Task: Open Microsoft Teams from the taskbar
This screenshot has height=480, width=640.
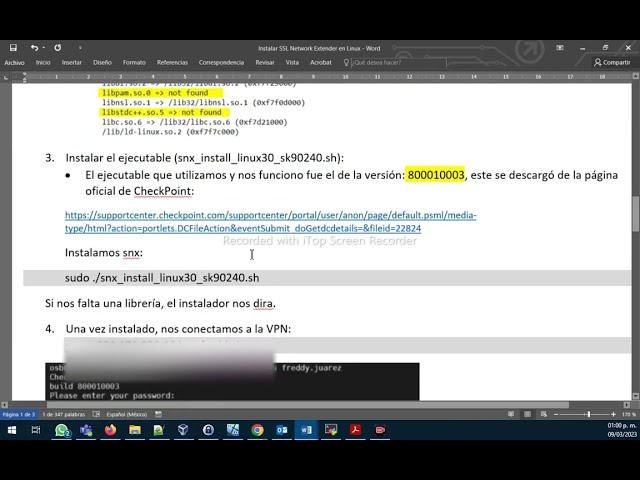Action: coord(86,430)
